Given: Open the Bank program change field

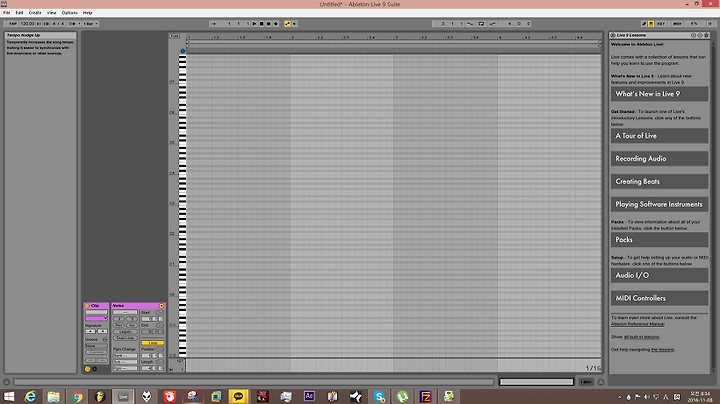Looking at the screenshot, I should (x=125, y=355).
